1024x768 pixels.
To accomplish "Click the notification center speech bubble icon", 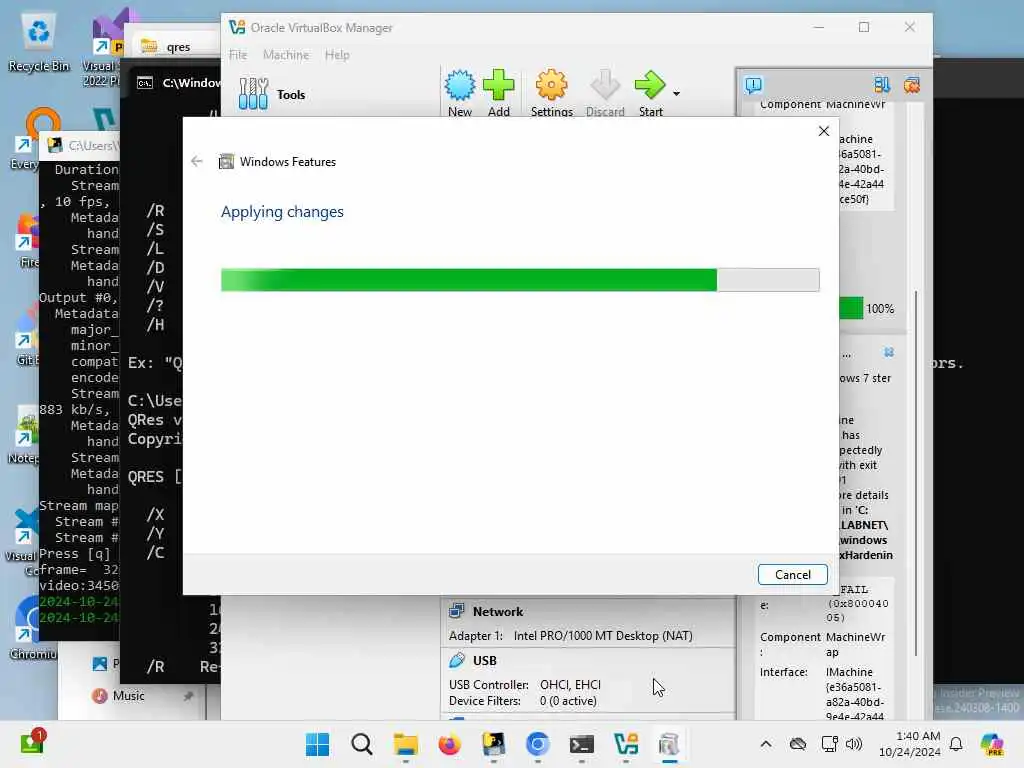I will tap(754, 85).
